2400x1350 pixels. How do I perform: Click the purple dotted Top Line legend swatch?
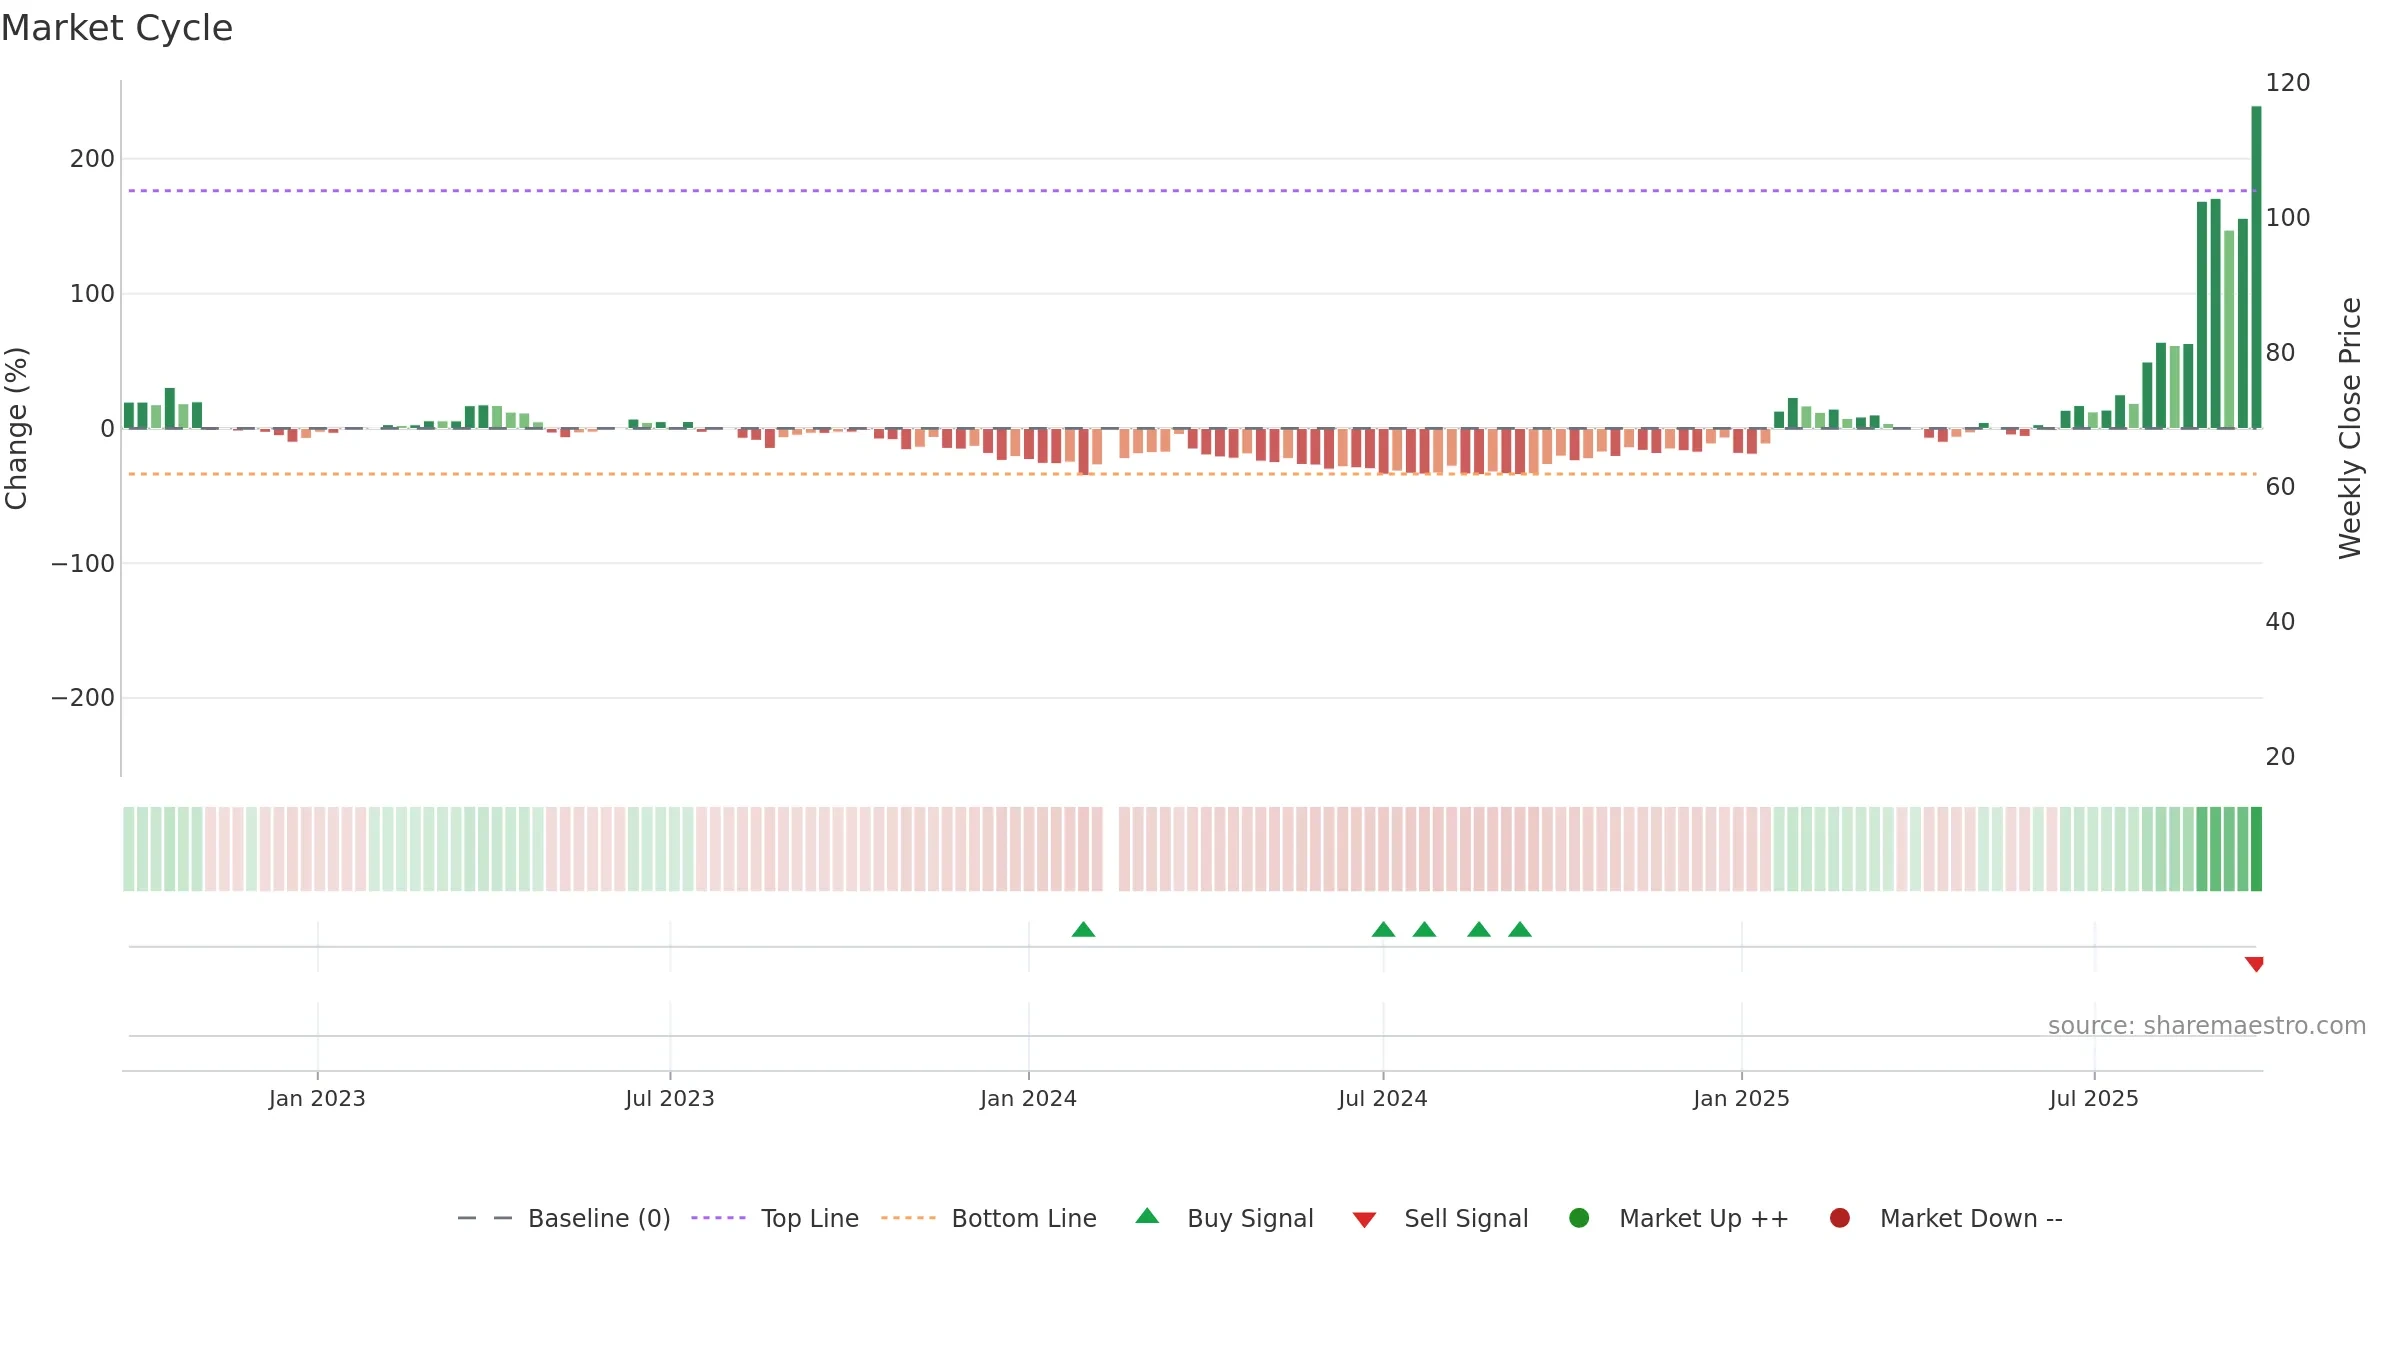[x=718, y=1218]
